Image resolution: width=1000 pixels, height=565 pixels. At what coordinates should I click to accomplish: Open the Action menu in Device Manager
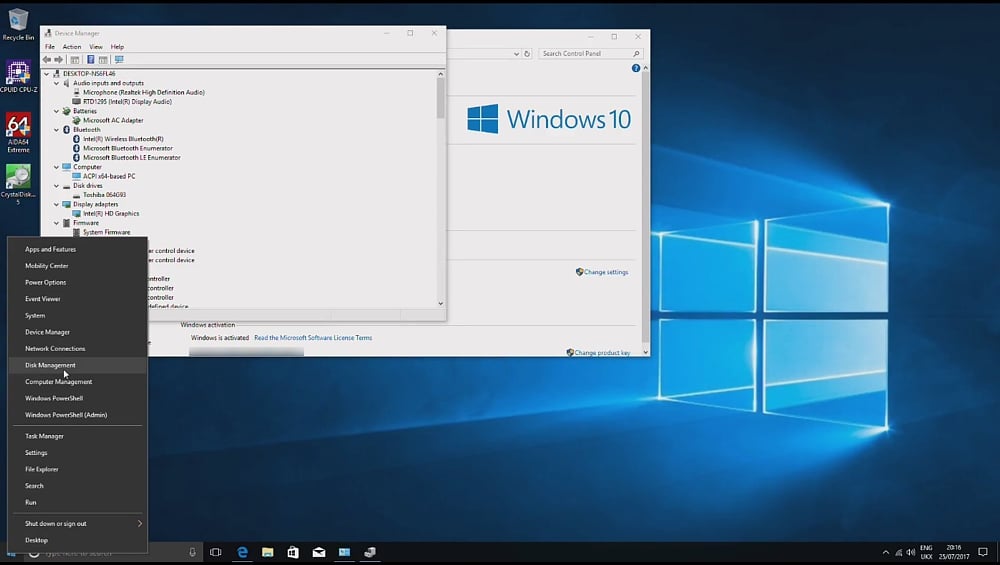click(x=72, y=47)
